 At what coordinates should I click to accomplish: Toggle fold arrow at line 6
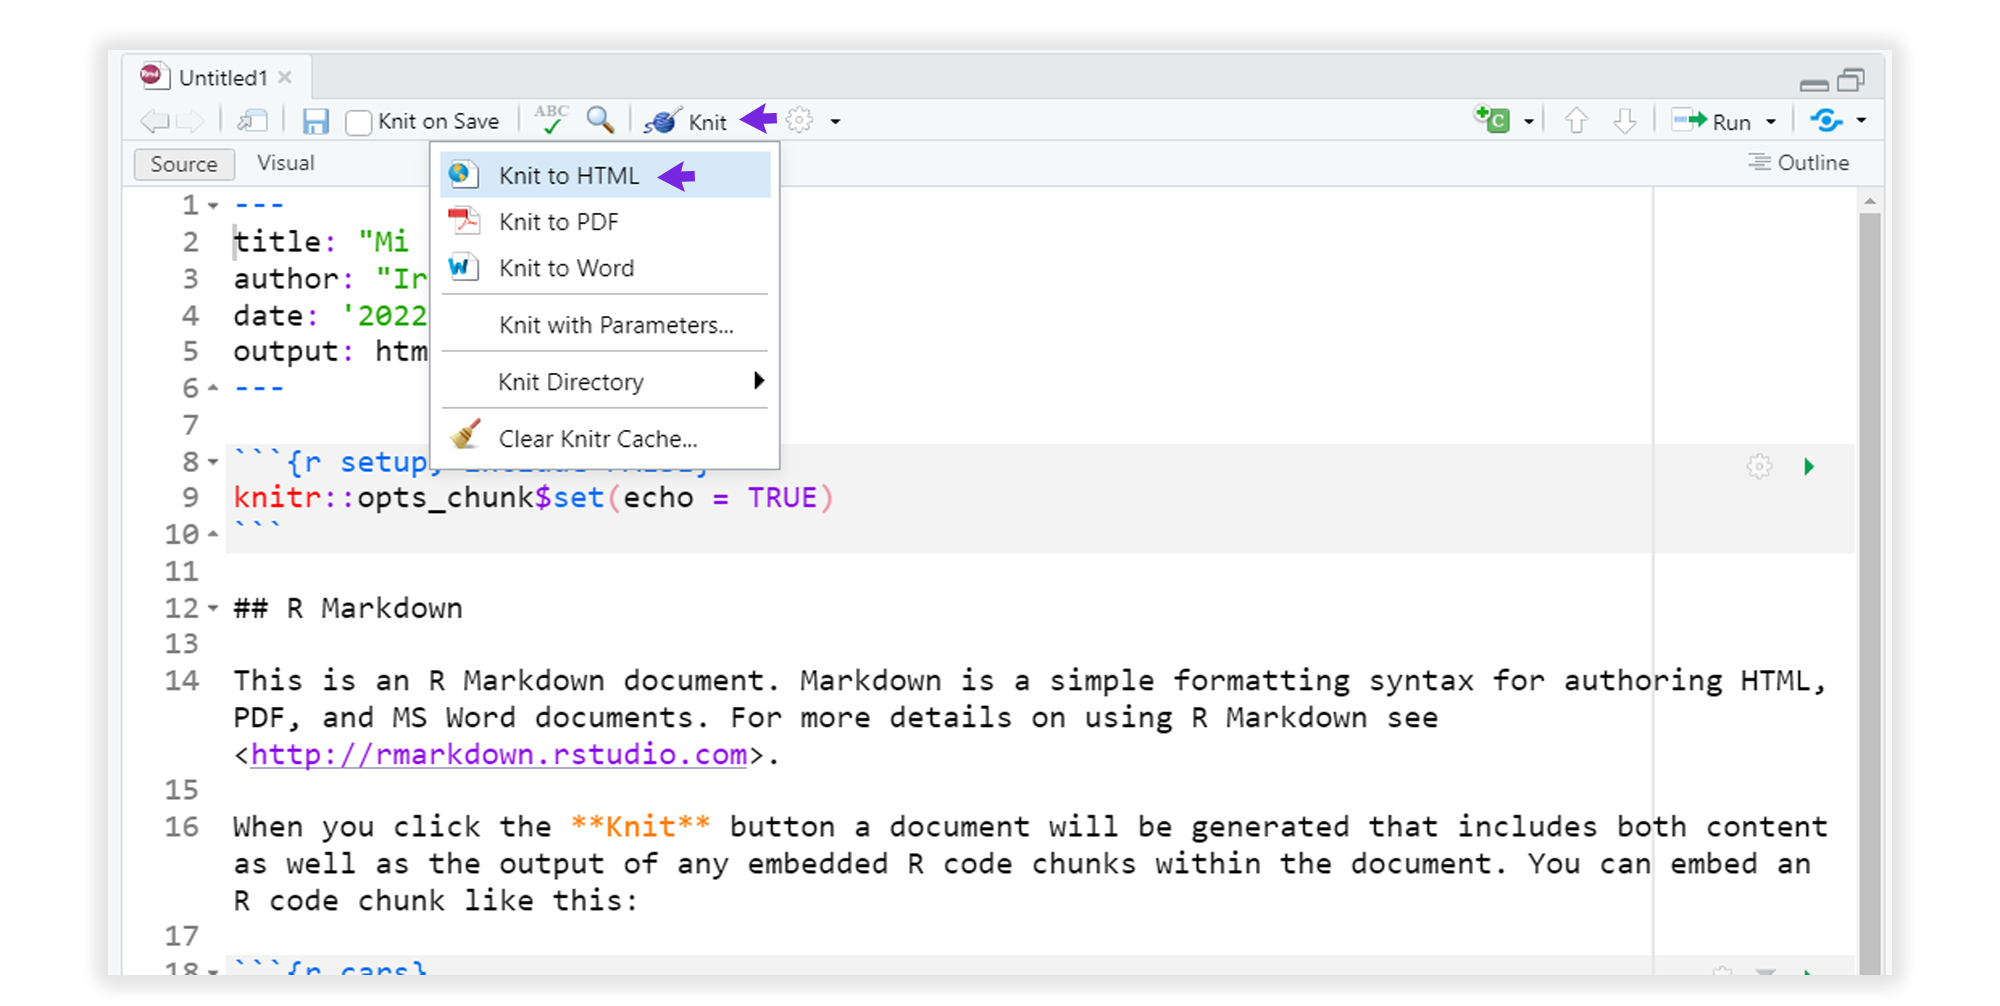pos(213,388)
